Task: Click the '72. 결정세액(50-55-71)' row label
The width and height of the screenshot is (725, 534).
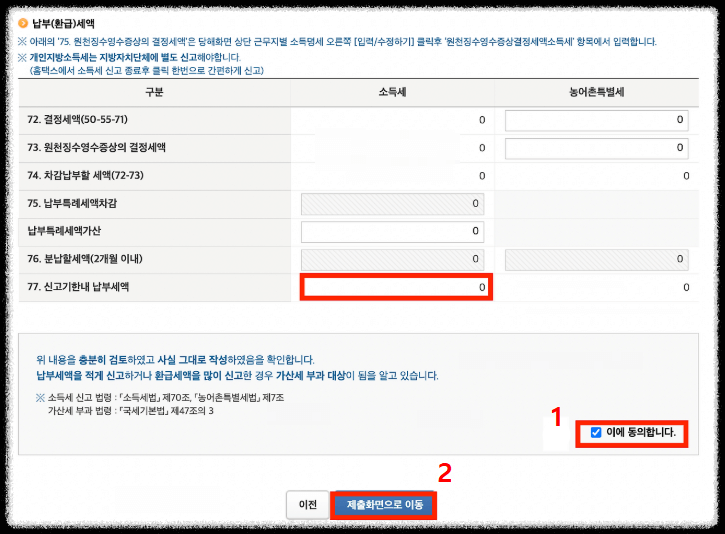Action: [77, 119]
